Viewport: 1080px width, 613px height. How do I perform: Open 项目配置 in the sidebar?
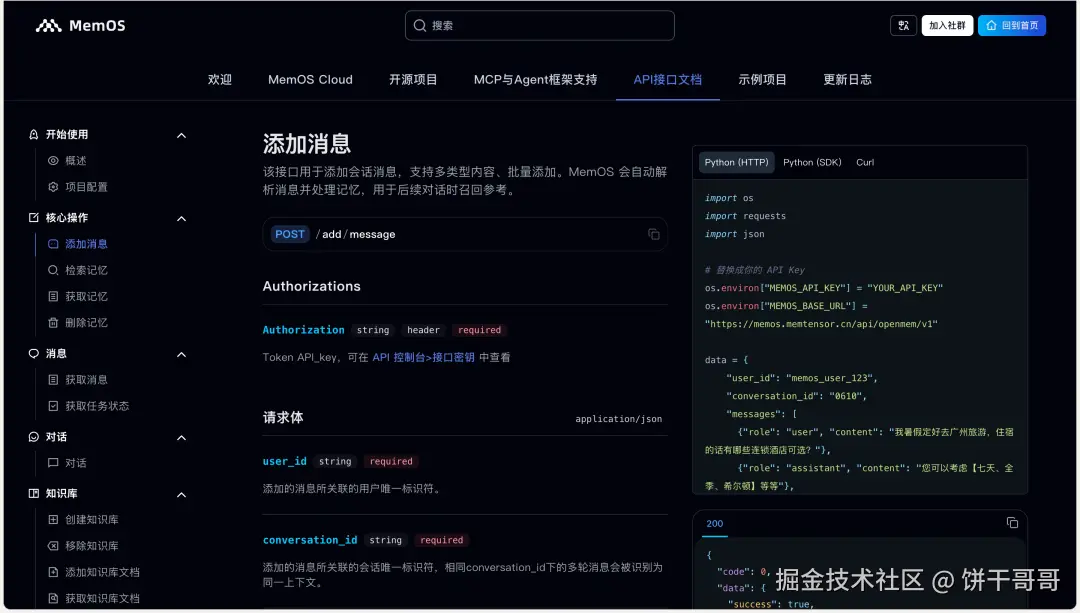86,187
